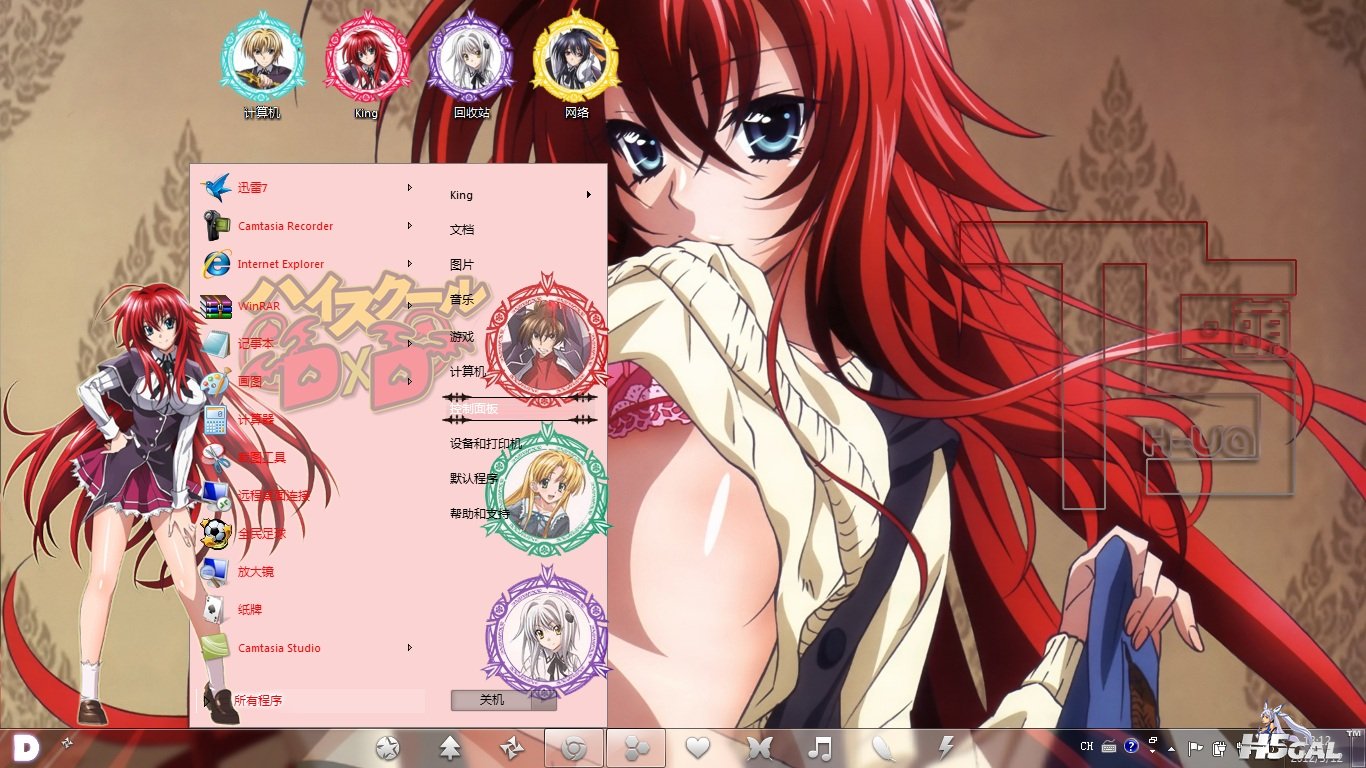This screenshot has height=768, width=1366.
Task: Open 计算器 calculator from the Start menu
Action: [x=308, y=420]
